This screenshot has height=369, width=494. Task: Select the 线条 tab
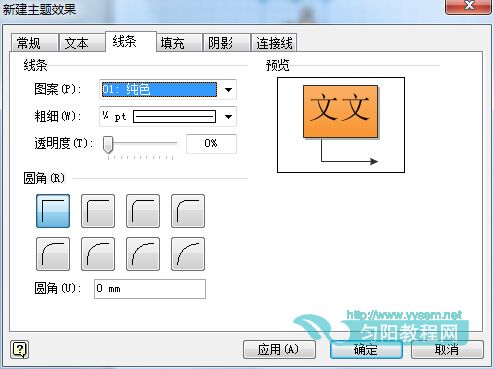pos(131,42)
